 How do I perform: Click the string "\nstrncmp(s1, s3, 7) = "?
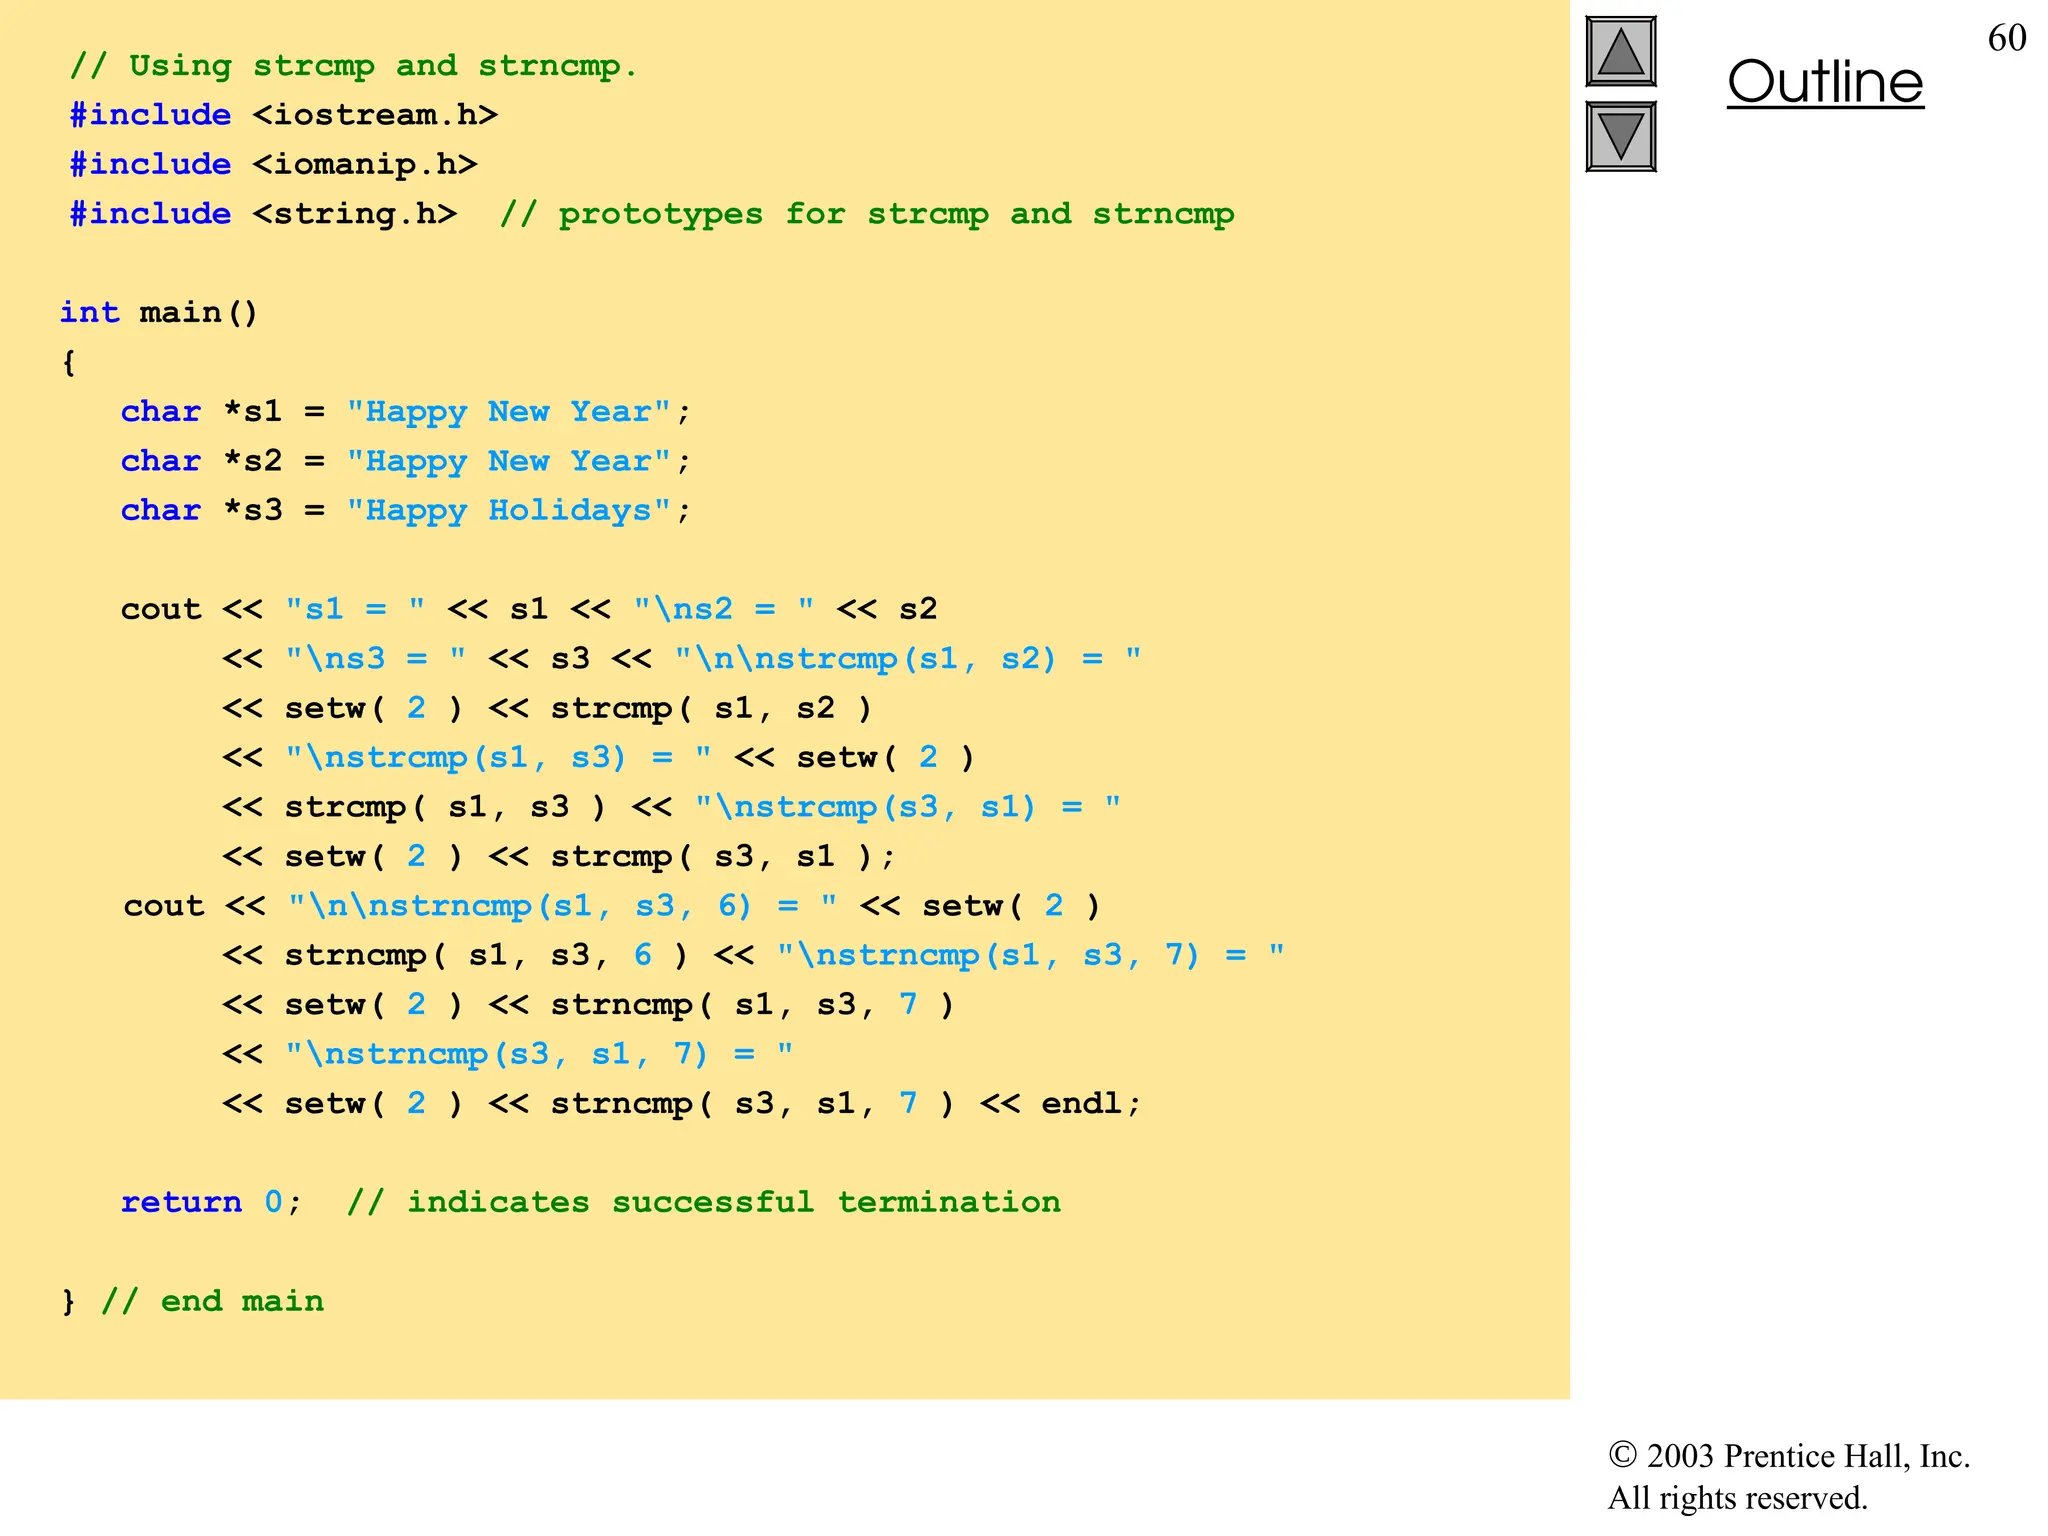click(1031, 955)
